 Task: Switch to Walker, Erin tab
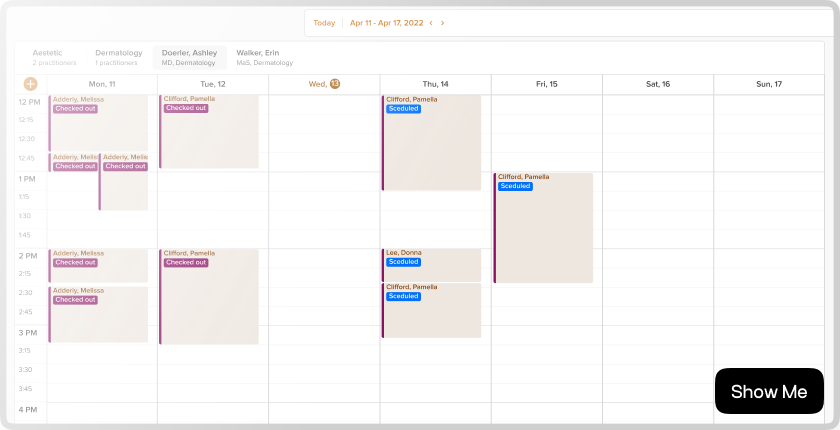pyautogui.click(x=264, y=57)
